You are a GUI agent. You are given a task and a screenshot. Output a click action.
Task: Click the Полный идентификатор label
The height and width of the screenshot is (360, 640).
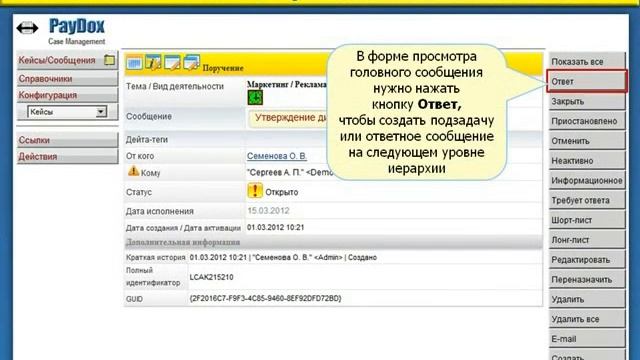(153, 276)
